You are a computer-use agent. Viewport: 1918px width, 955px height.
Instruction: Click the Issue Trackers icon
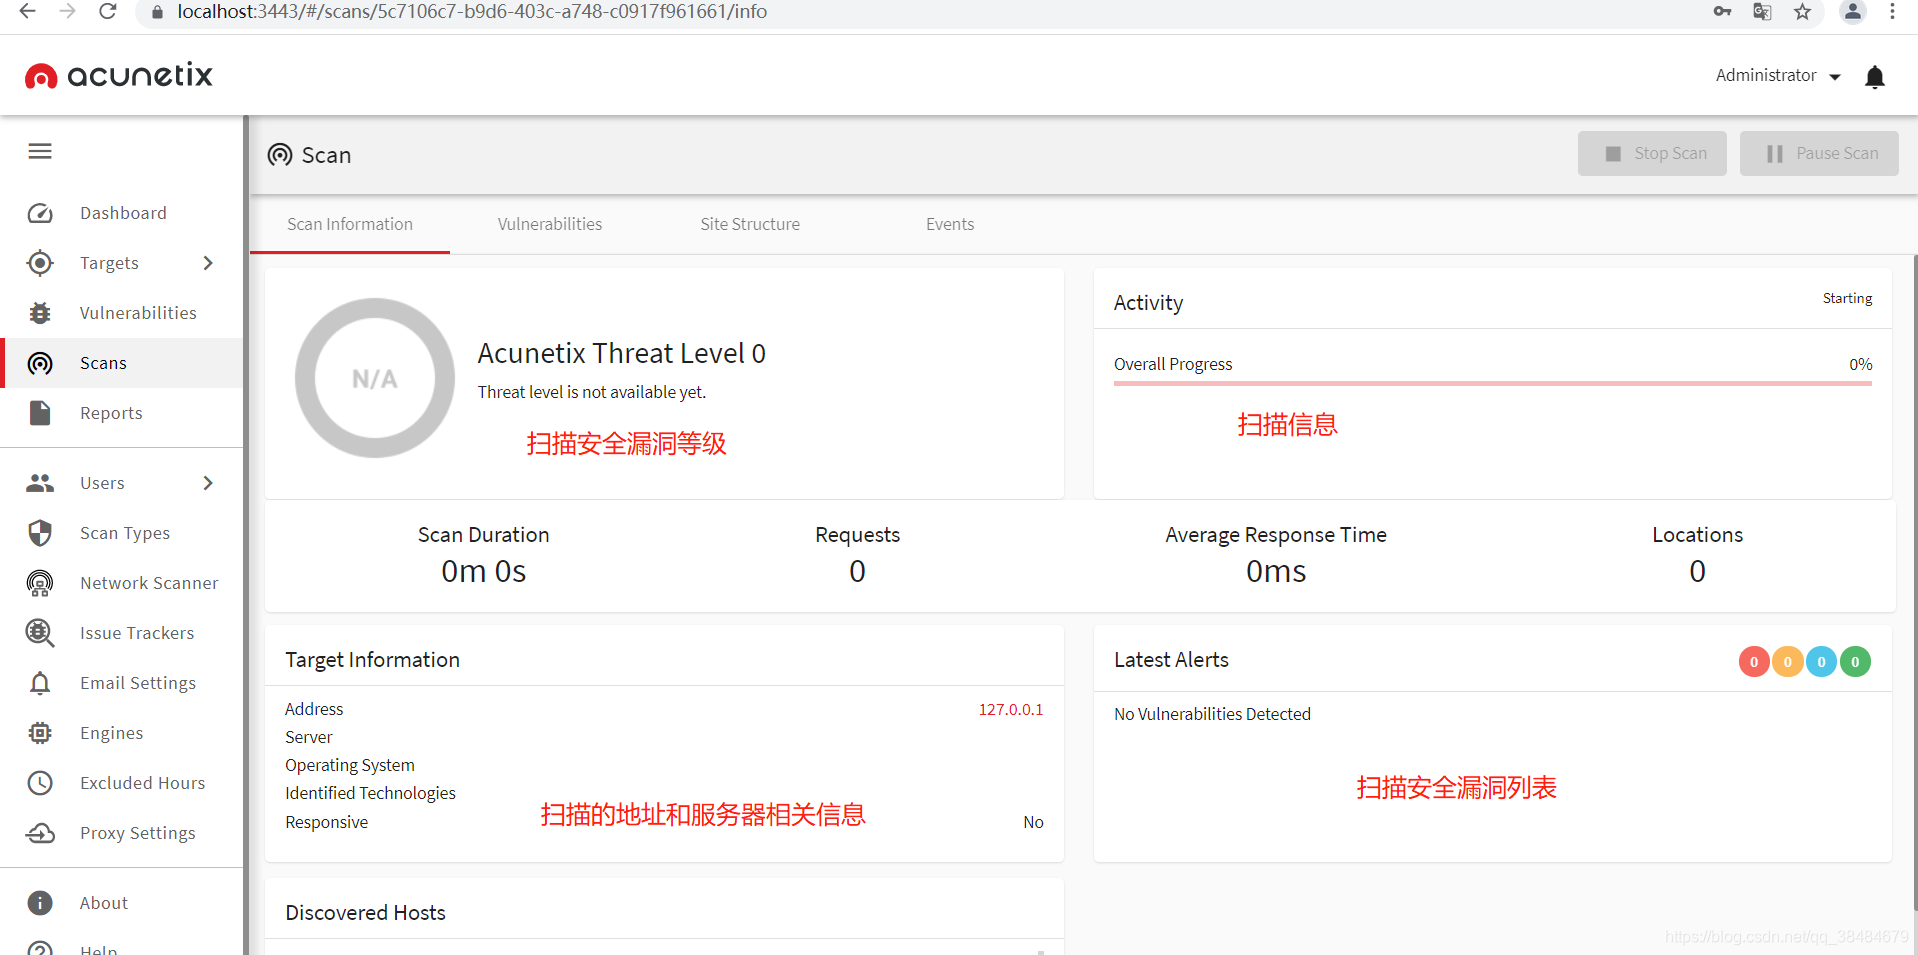(x=40, y=633)
